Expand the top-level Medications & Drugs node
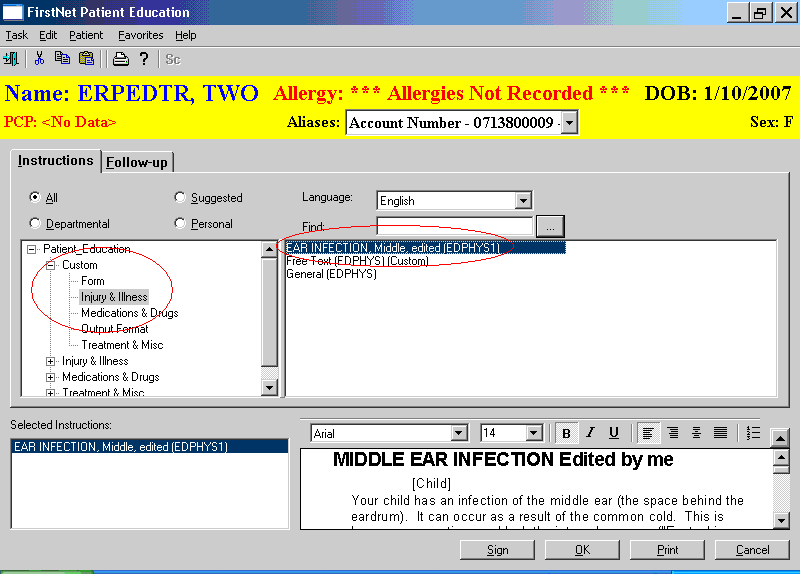The height and width of the screenshot is (574, 800). click(x=51, y=377)
